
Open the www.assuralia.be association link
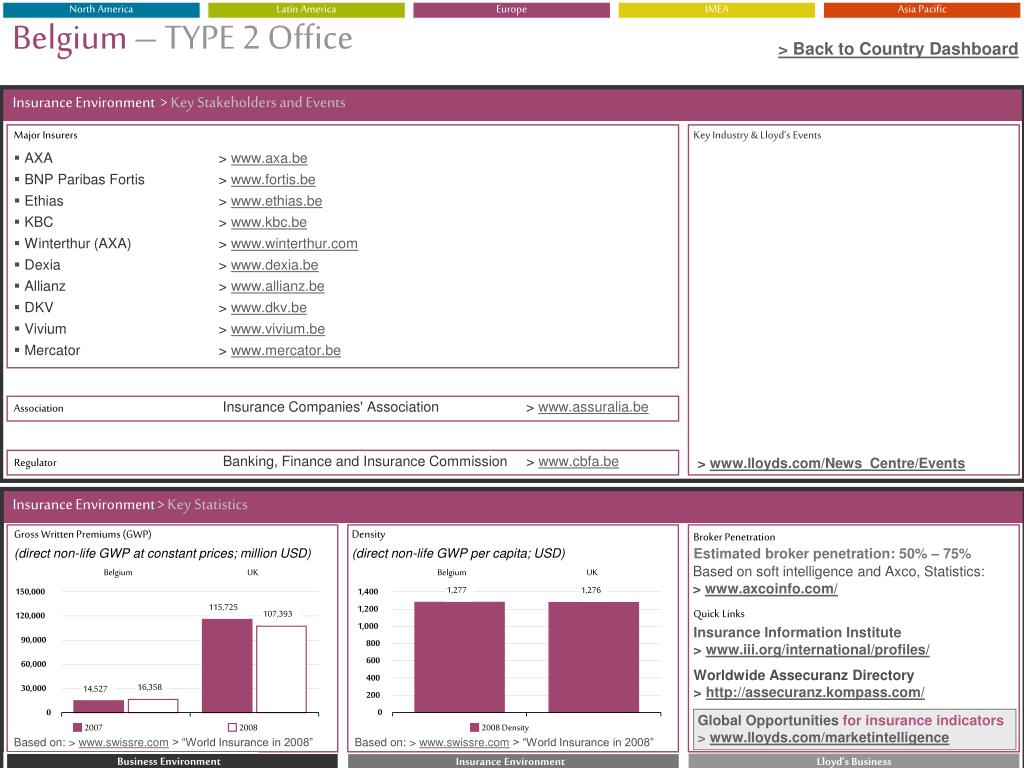(593, 408)
